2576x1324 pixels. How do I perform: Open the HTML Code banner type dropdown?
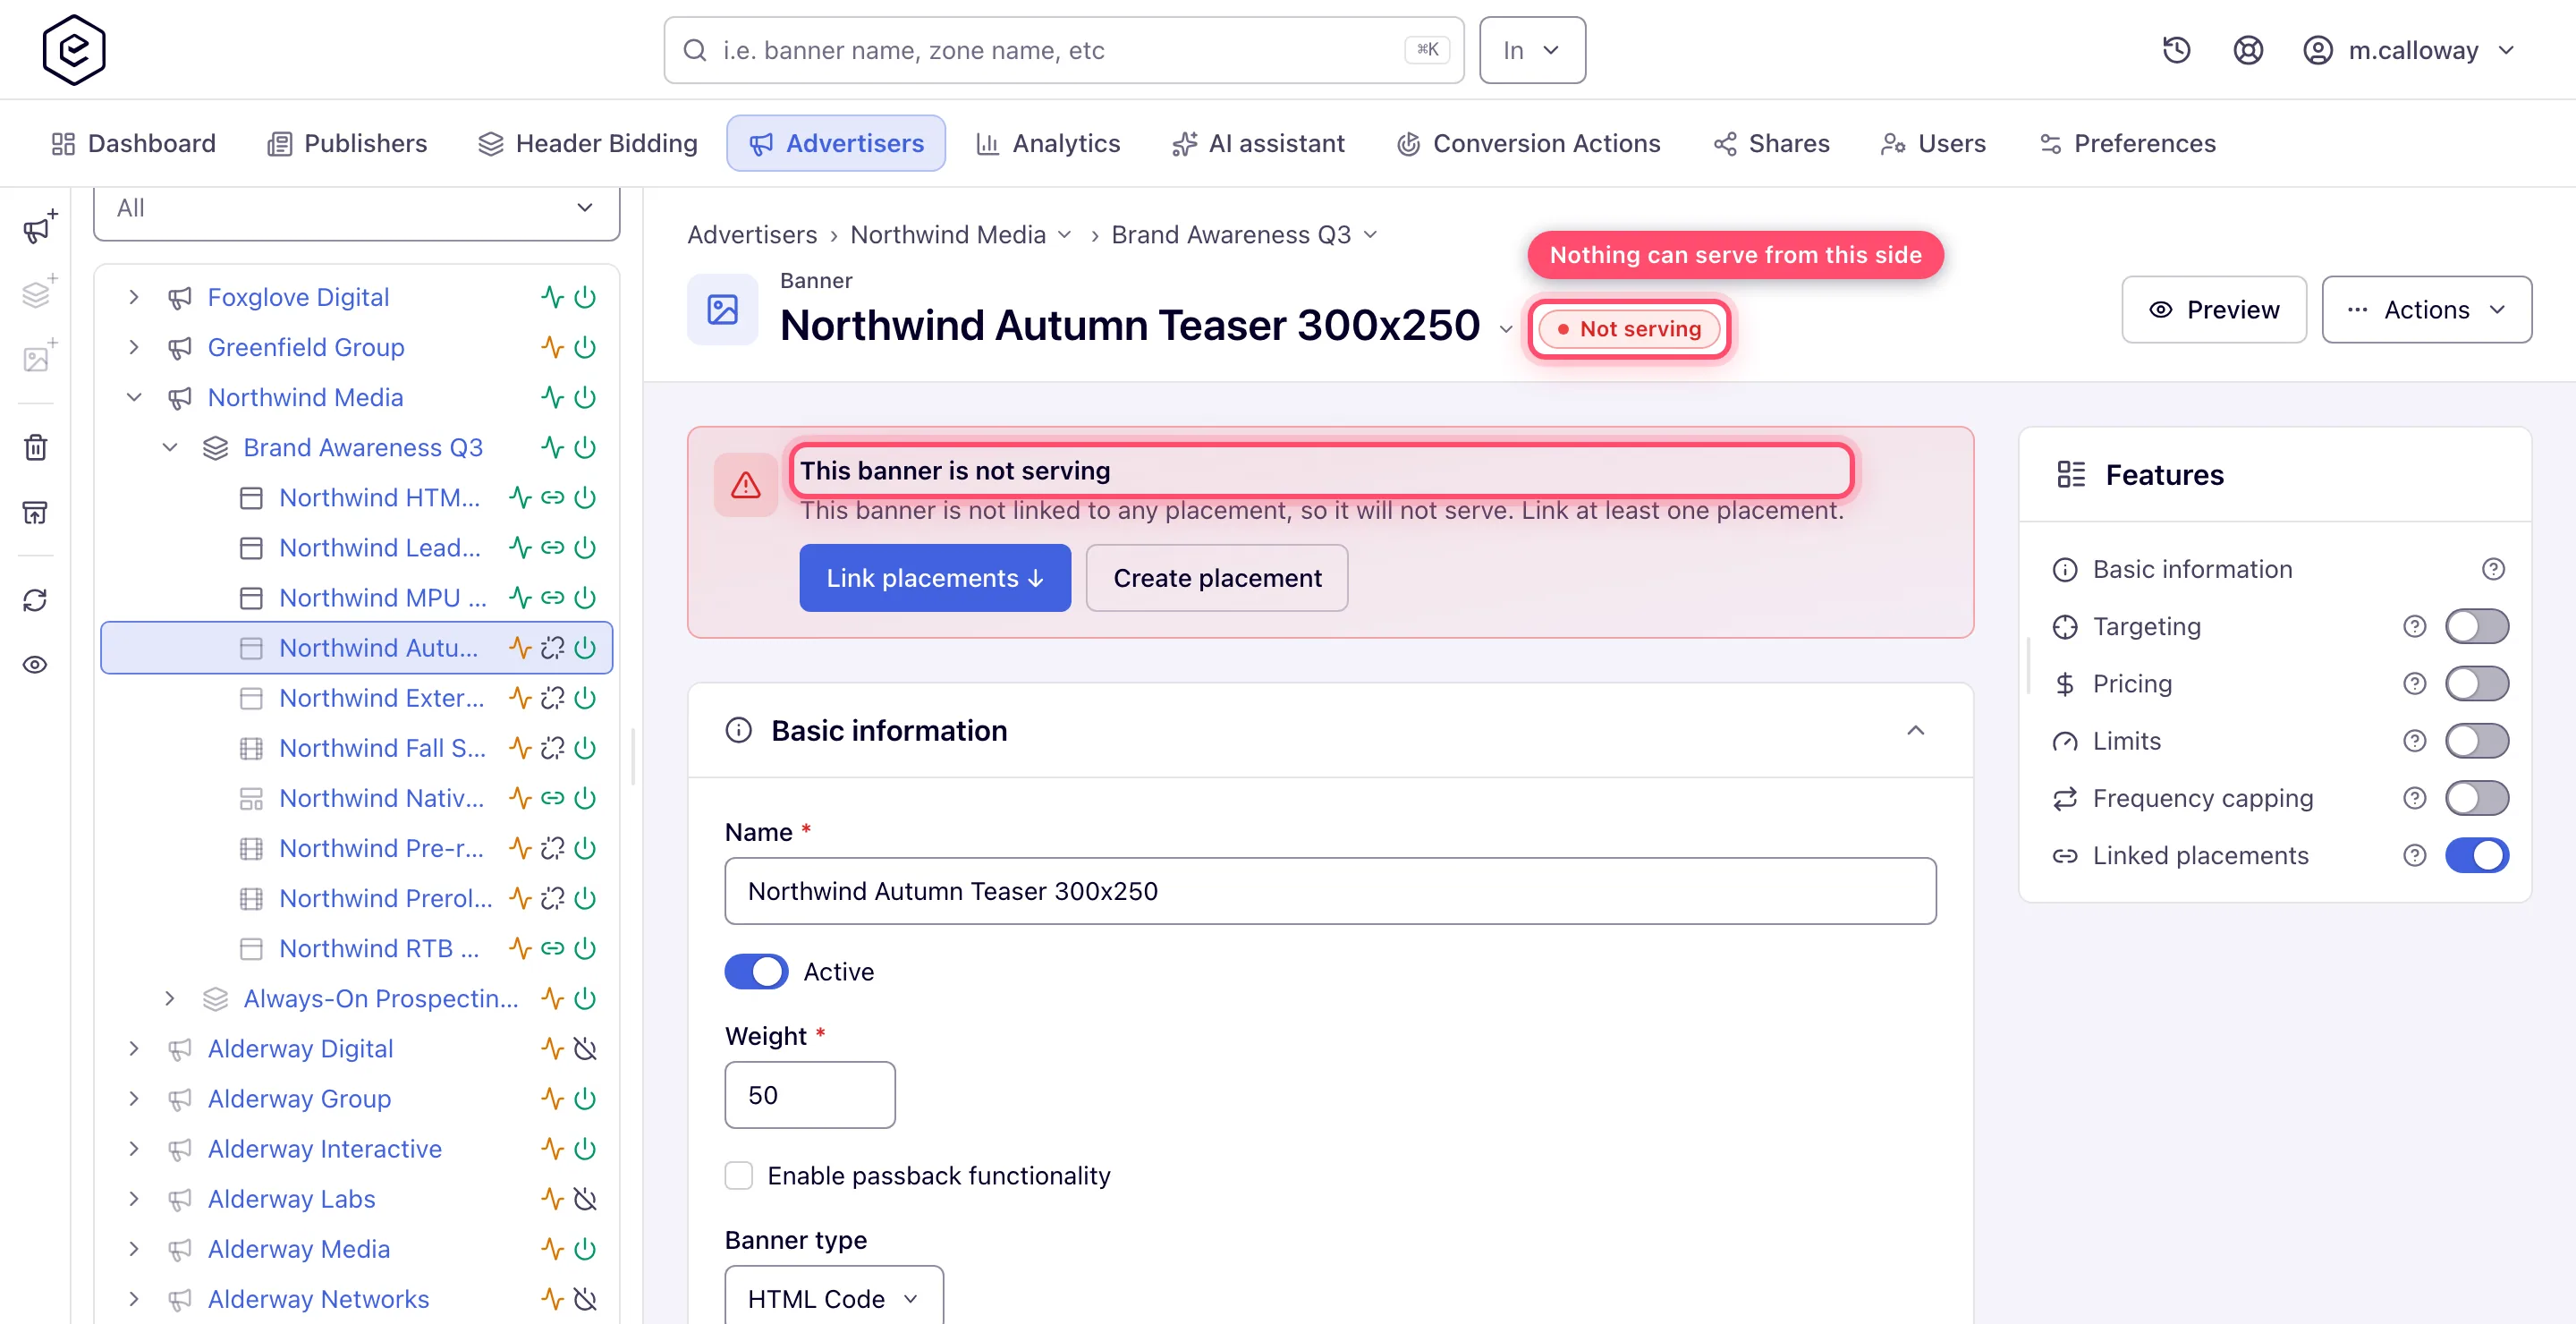(833, 1298)
